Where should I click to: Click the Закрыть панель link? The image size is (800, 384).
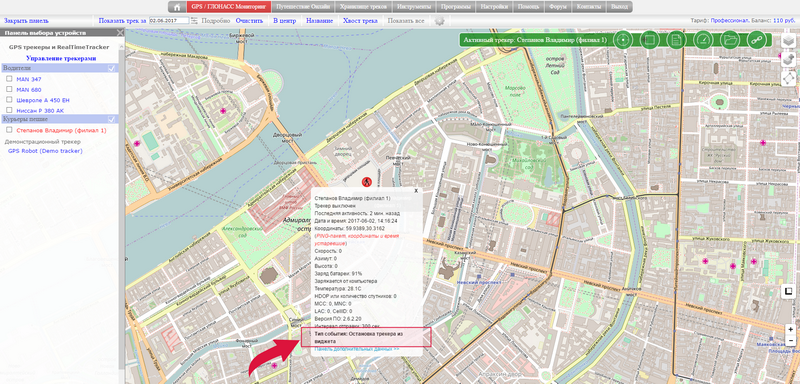(27, 21)
